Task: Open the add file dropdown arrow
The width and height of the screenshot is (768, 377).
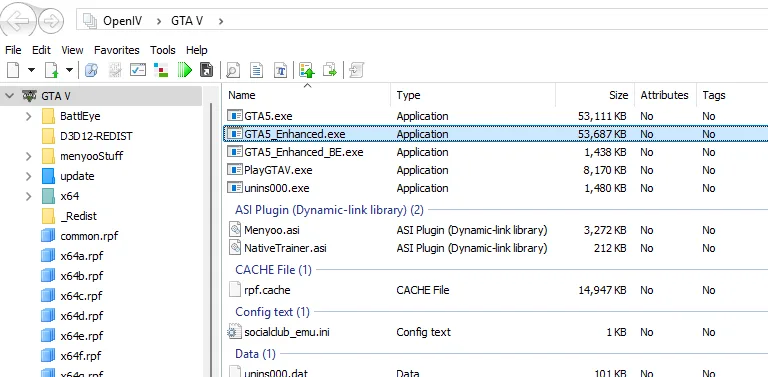Action: pyautogui.click(x=70, y=70)
